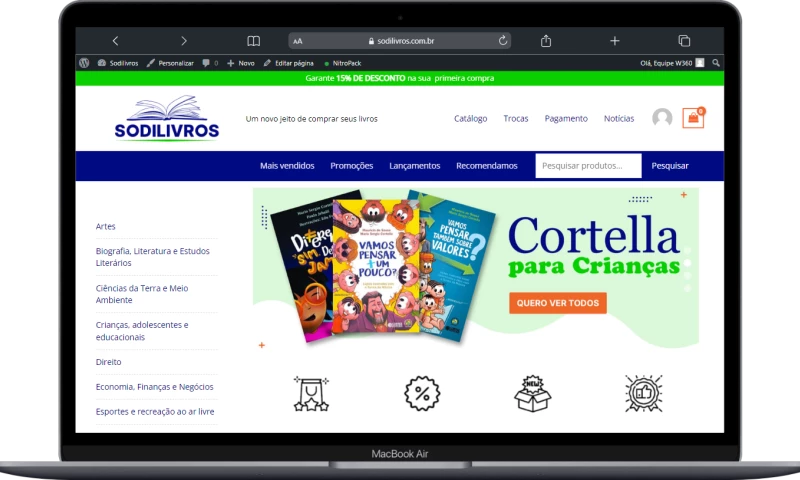Select Mais vendidos in blue menu
800x480 pixels.
(x=287, y=166)
